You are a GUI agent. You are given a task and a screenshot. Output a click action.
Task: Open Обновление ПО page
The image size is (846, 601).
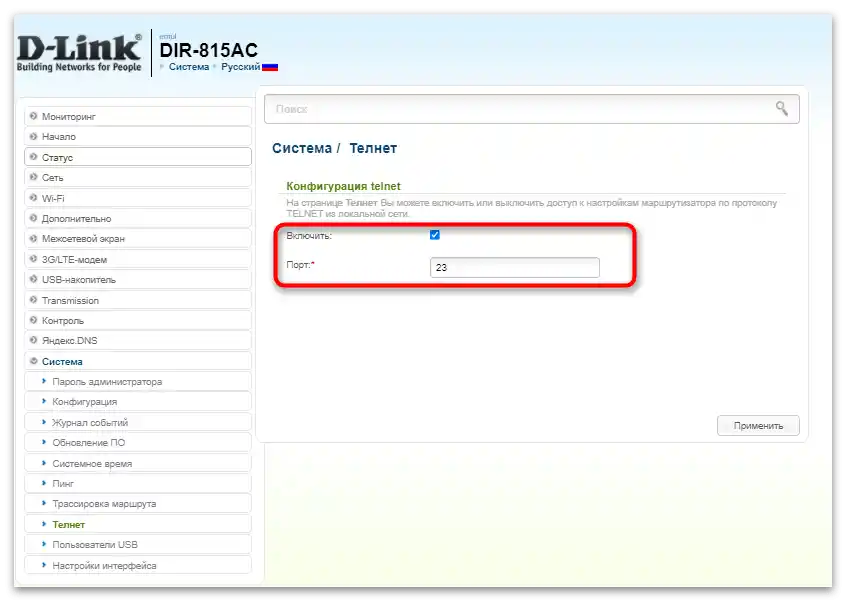[138, 442]
